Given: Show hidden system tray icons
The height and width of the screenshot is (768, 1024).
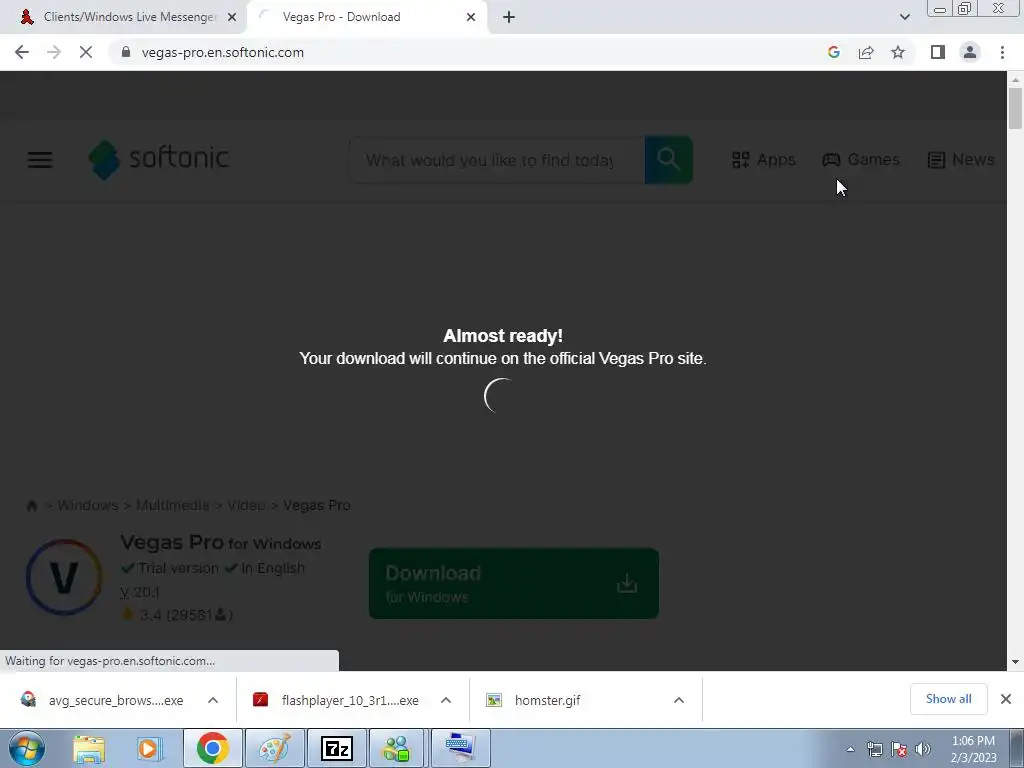Looking at the screenshot, I should [x=850, y=750].
